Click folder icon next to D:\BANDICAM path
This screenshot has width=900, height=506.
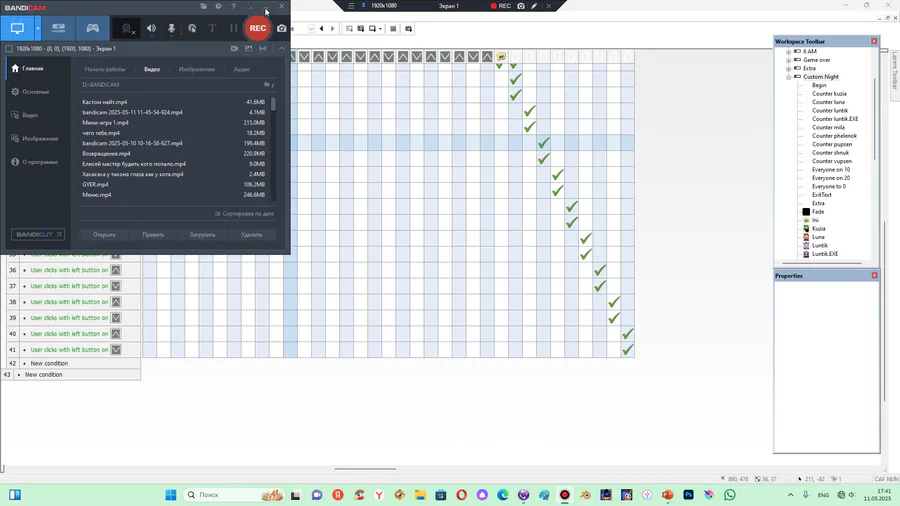coord(267,84)
